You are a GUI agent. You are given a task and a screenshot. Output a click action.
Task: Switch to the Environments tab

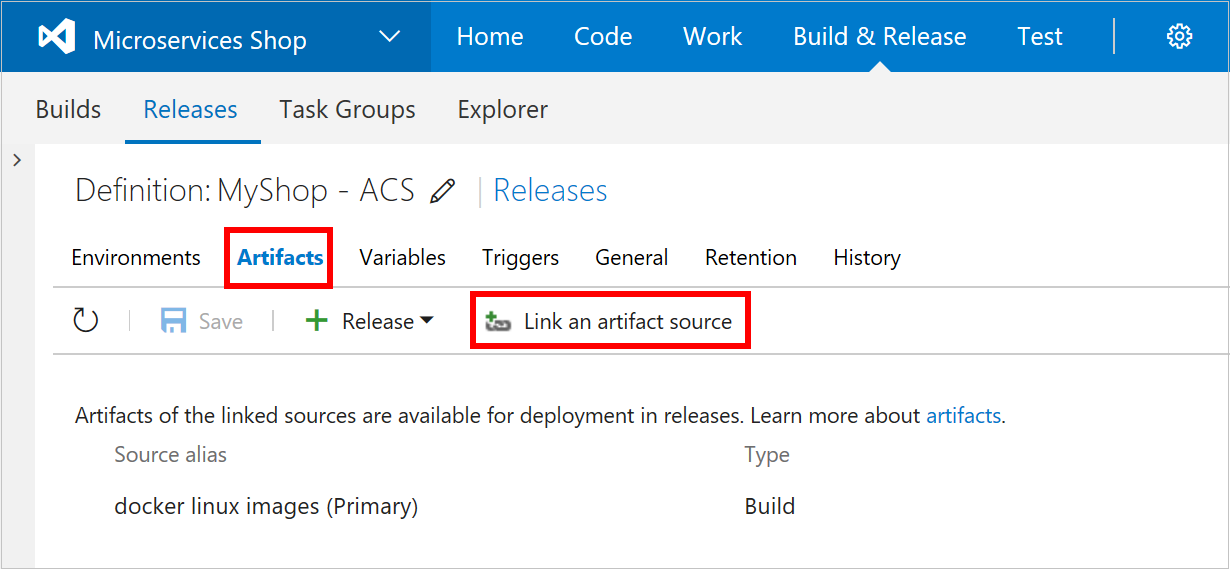tap(136, 257)
